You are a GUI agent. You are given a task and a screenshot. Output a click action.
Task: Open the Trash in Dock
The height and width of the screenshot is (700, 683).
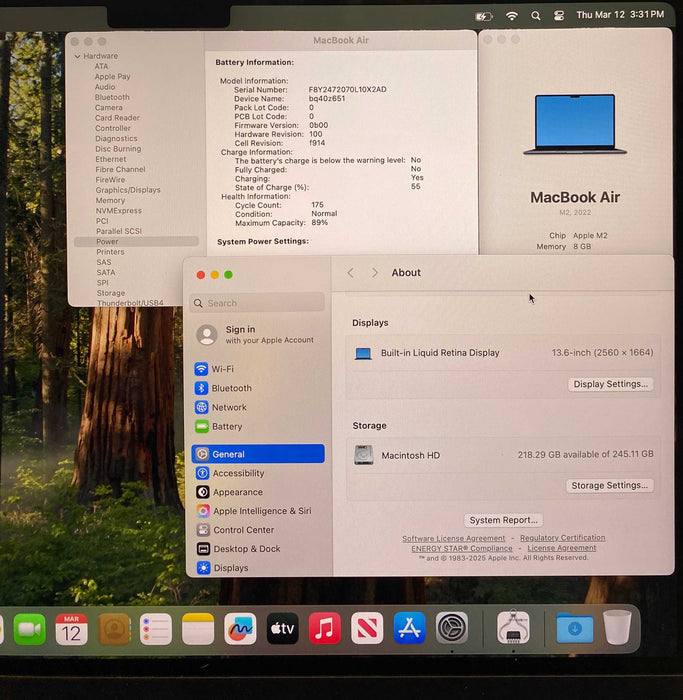[x=617, y=628]
